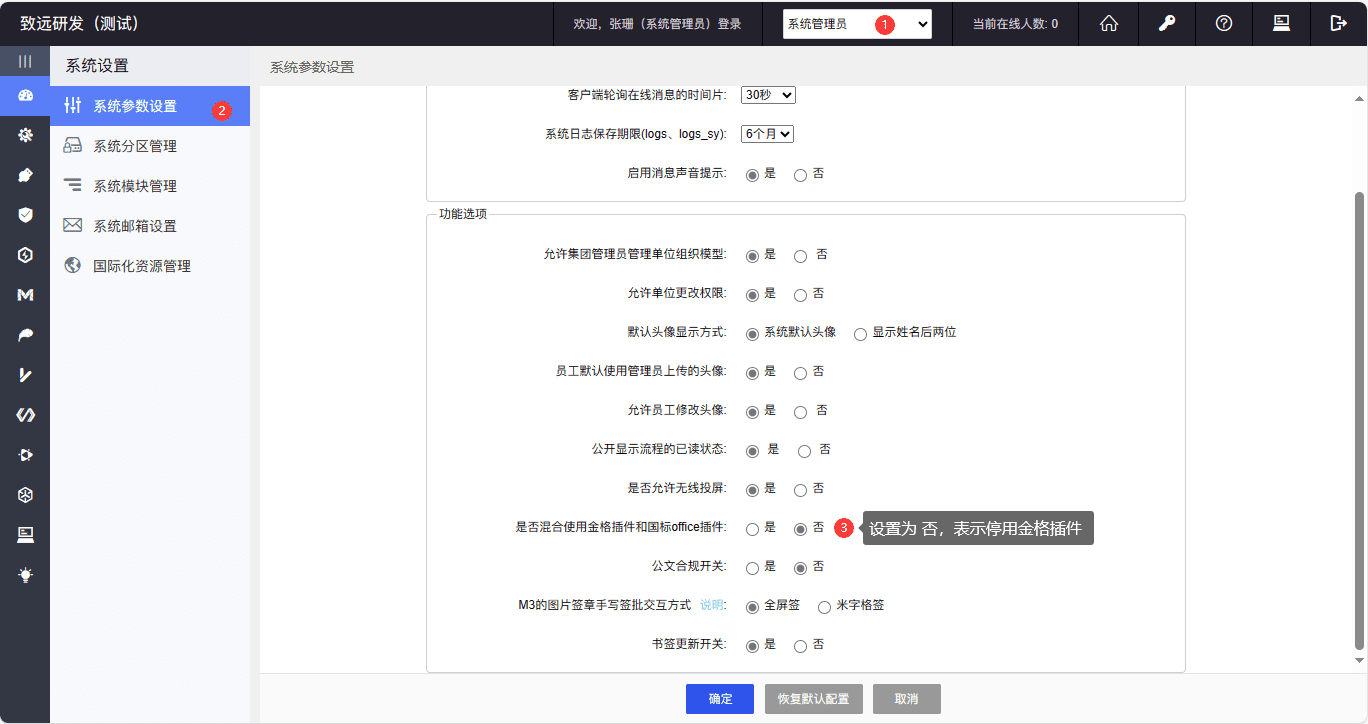The height and width of the screenshot is (724, 1368).
Task: Select 否 for 书签更新开关
Action: [800, 646]
